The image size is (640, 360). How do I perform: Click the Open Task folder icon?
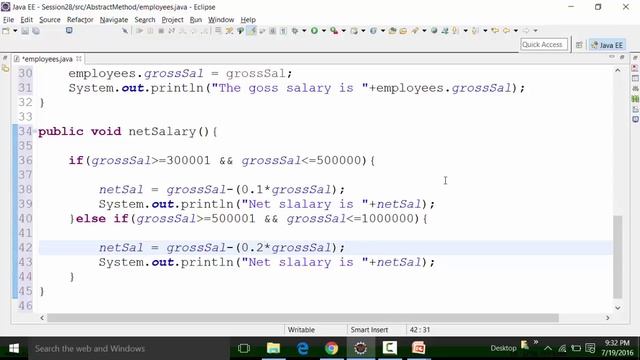(x=403, y=31)
